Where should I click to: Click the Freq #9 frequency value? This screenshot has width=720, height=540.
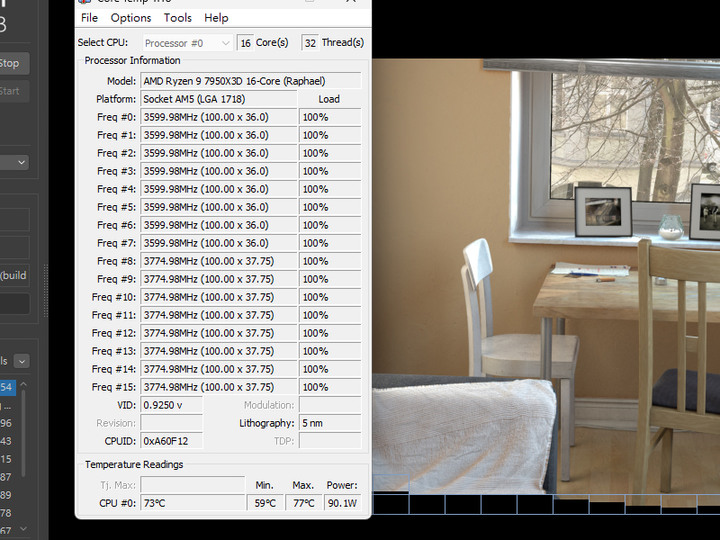[x=219, y=279]
